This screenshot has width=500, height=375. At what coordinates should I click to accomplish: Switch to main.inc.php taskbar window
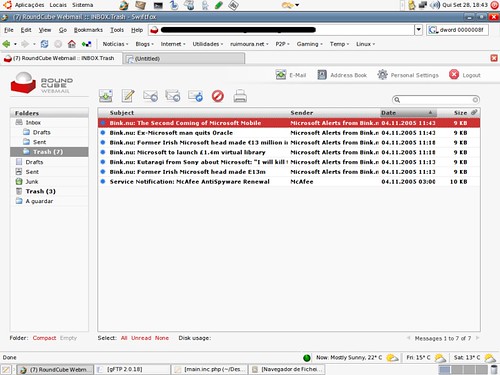point(210,369)
